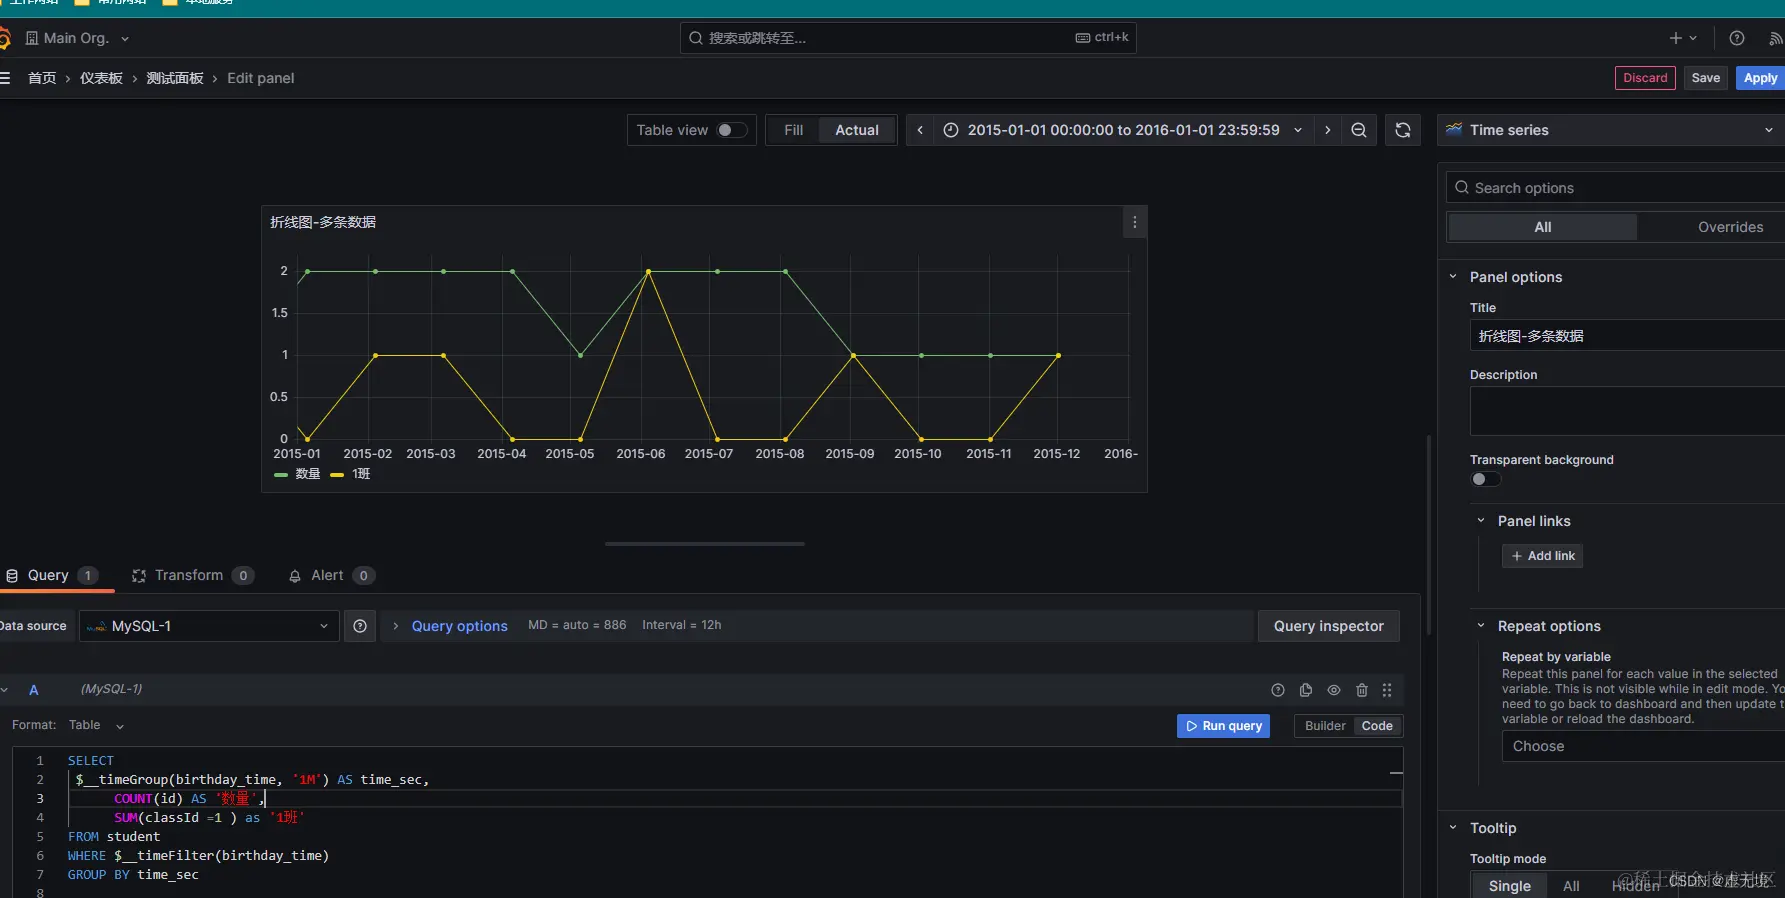
Task: Select All options tab
Action: (1543, 227)
